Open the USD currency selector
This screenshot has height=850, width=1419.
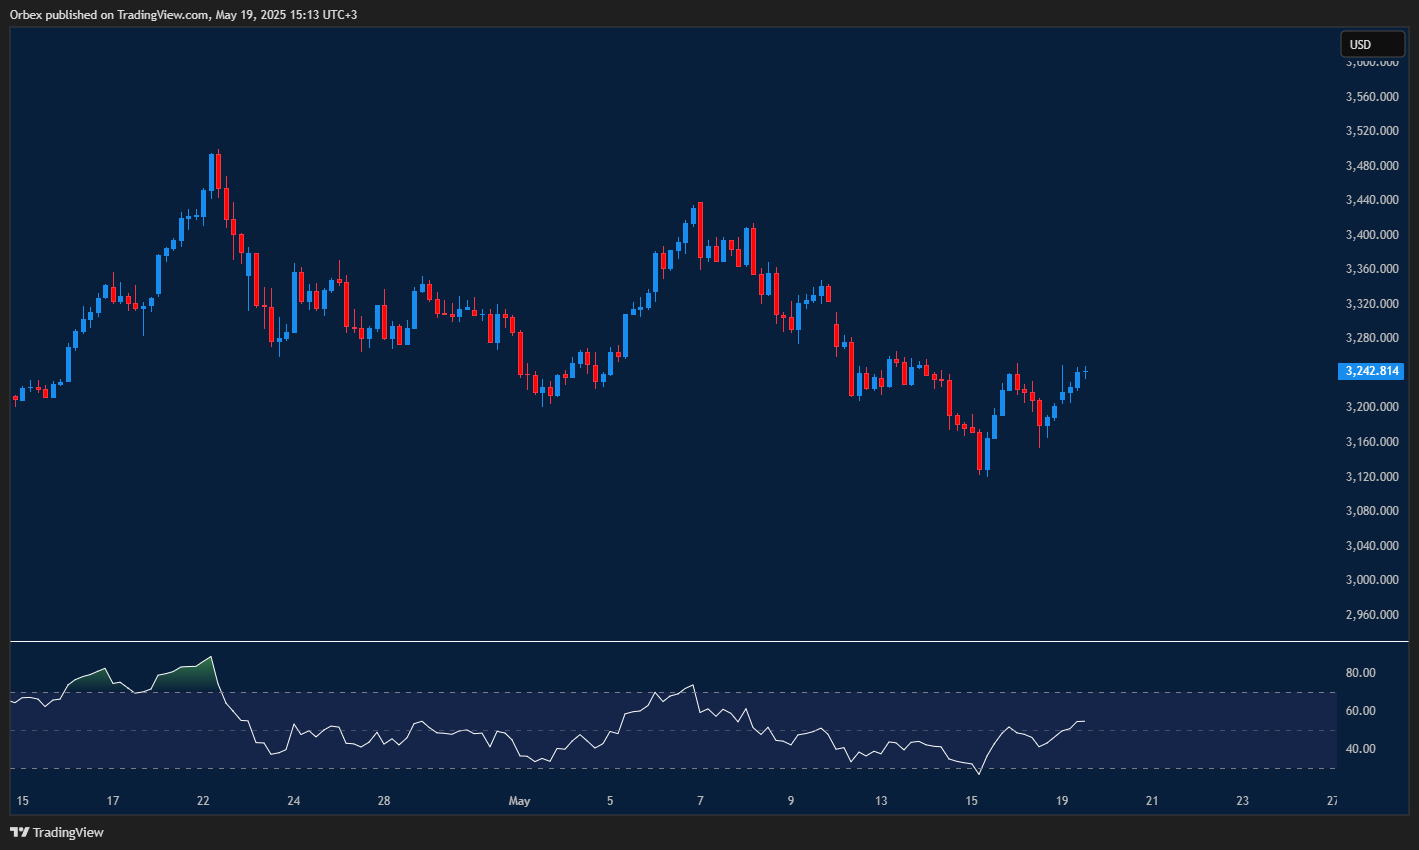click(x=1372, y=44)
